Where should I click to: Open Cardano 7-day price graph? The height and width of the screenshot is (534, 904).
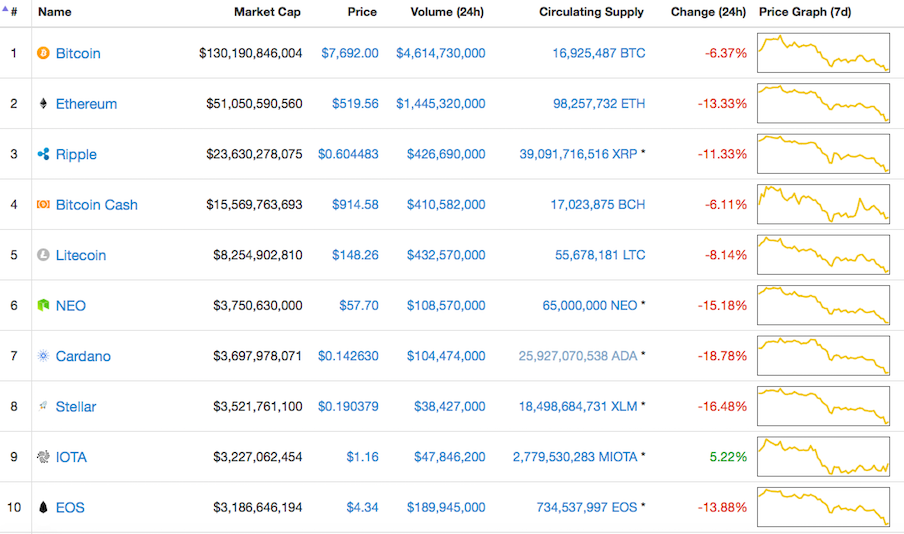(x=823, y=356)
